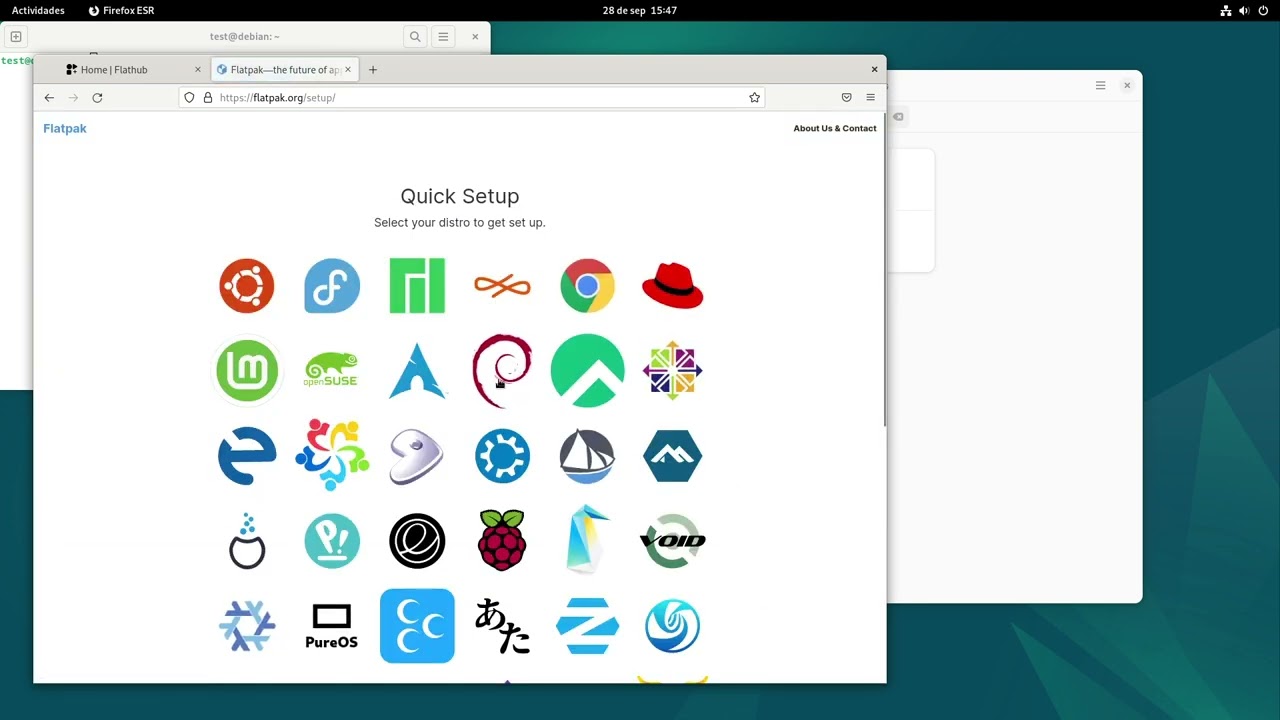
Task: Select the CentOS logo
Action: pos(672,371)
